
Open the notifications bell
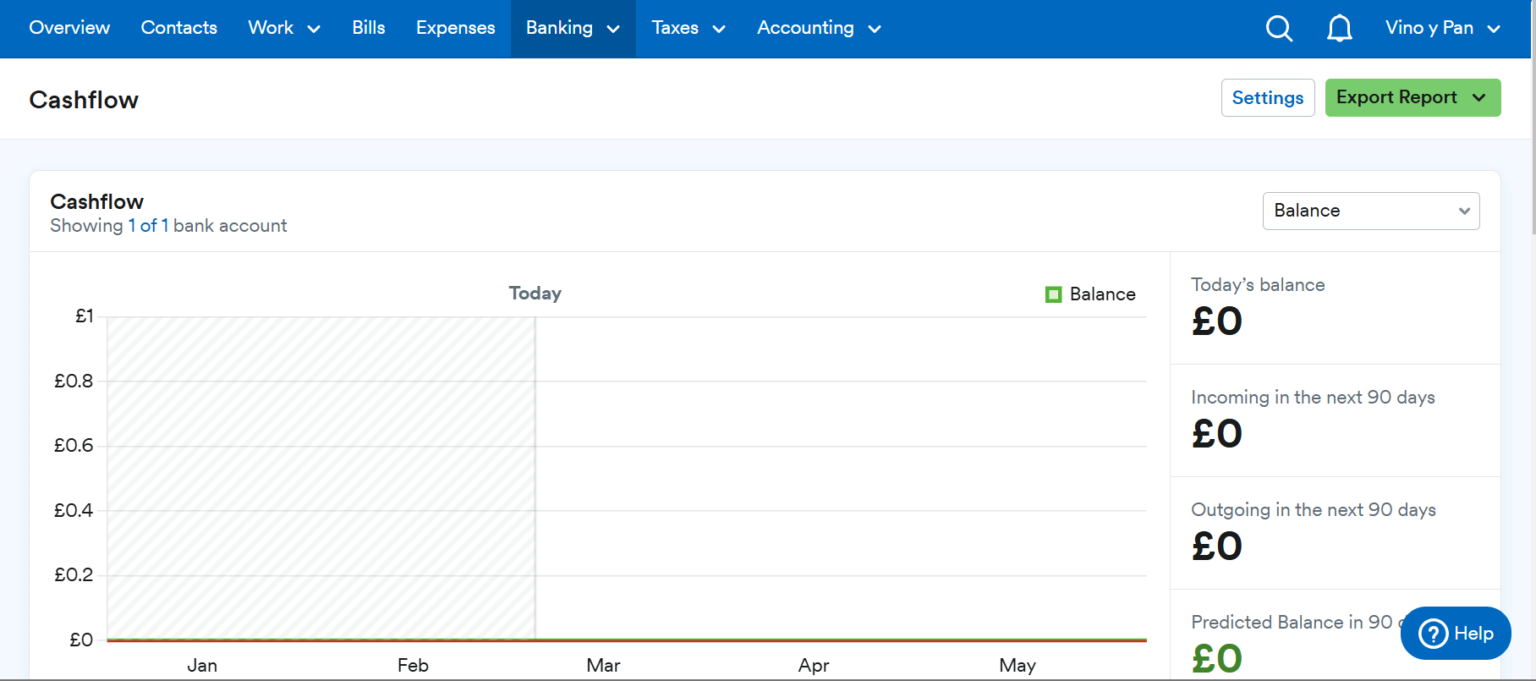1339,29
